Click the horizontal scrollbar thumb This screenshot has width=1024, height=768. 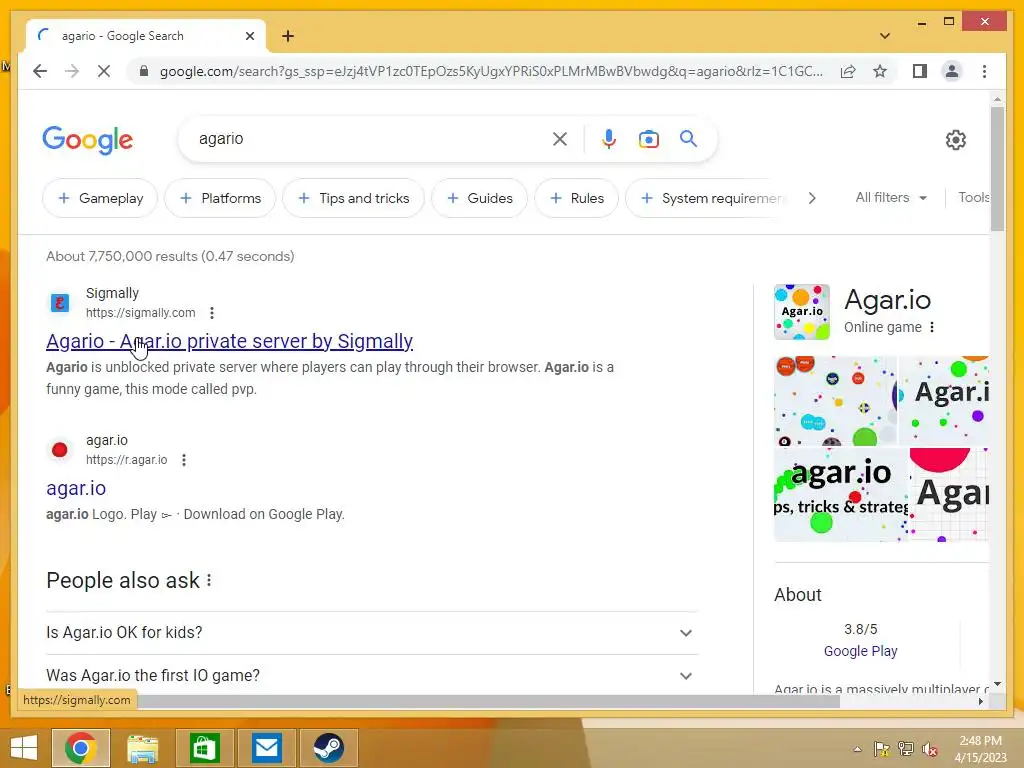488,701
